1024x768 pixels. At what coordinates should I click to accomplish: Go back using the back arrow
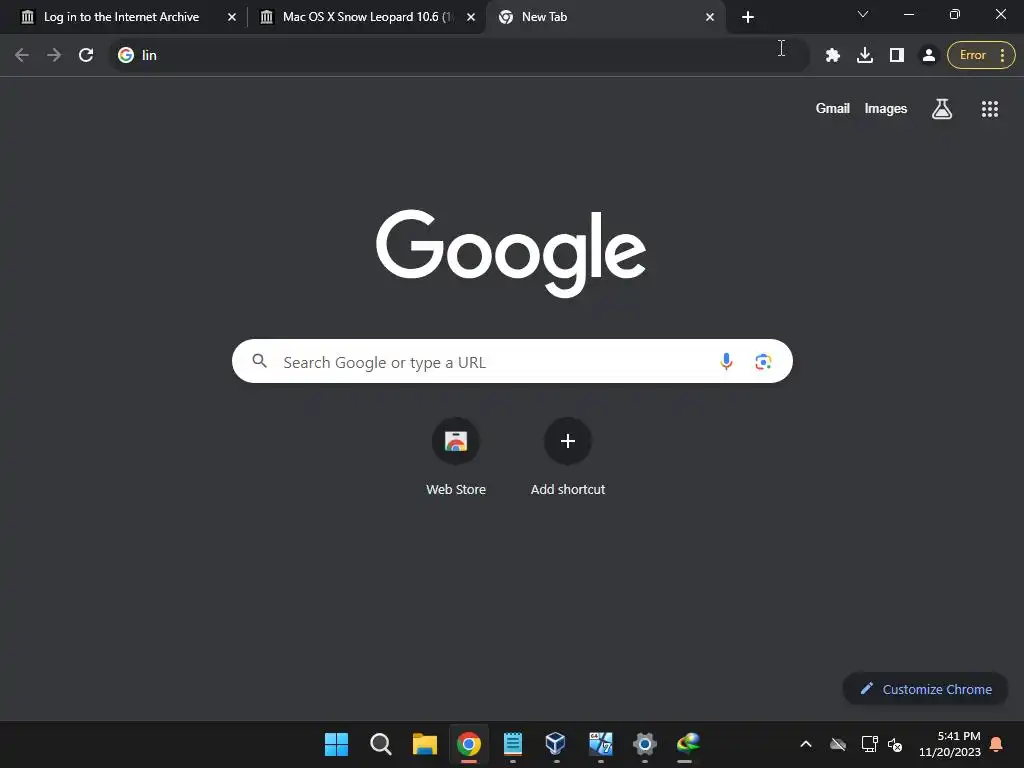tap(22, 55)
